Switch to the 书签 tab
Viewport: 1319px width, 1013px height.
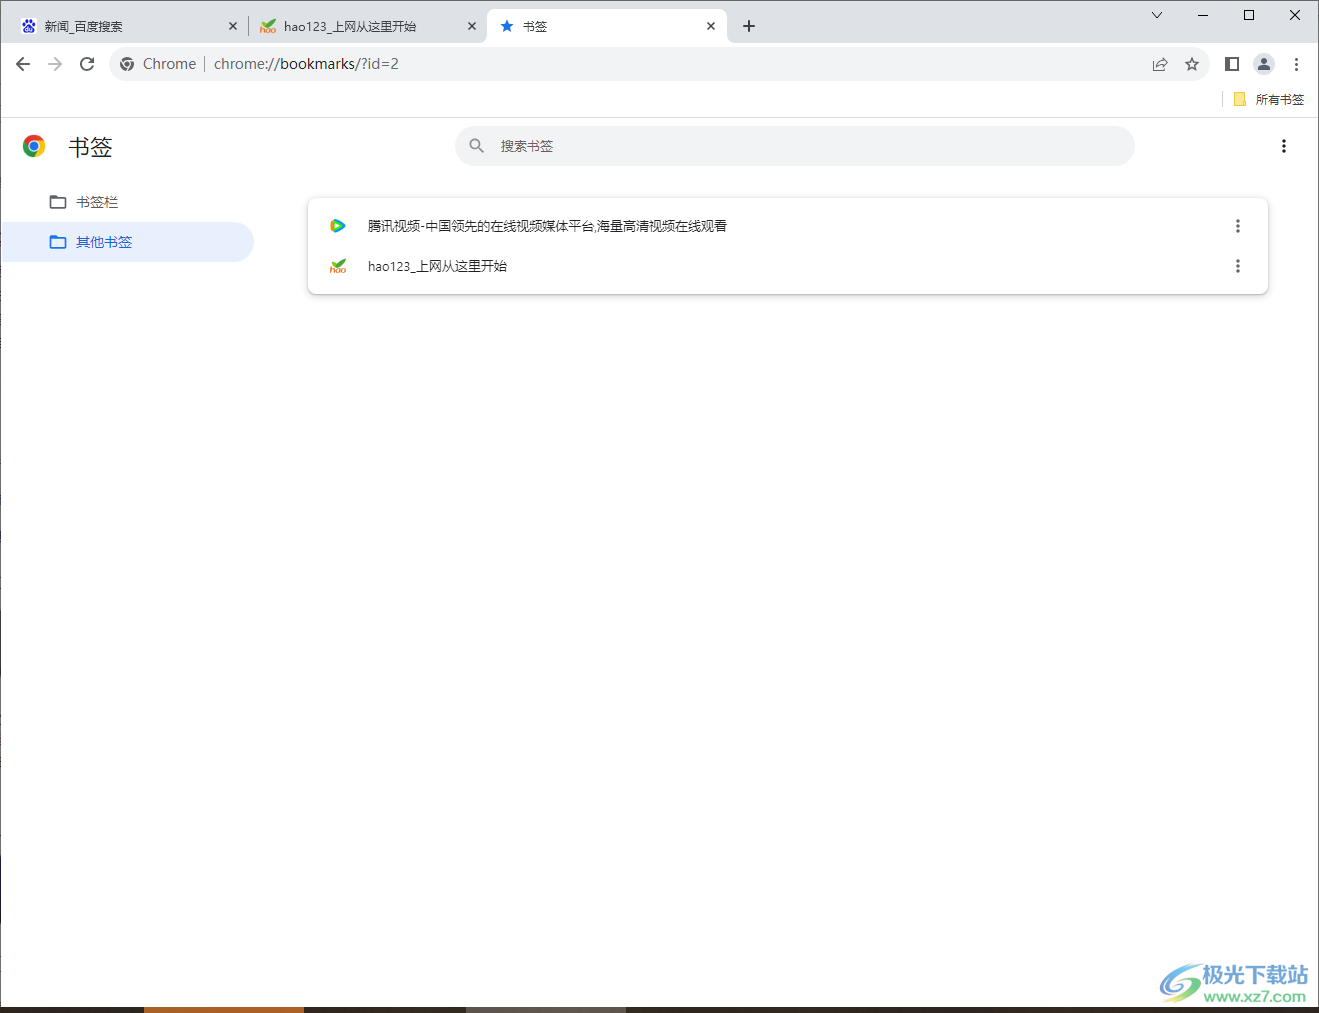coord(605,27)
